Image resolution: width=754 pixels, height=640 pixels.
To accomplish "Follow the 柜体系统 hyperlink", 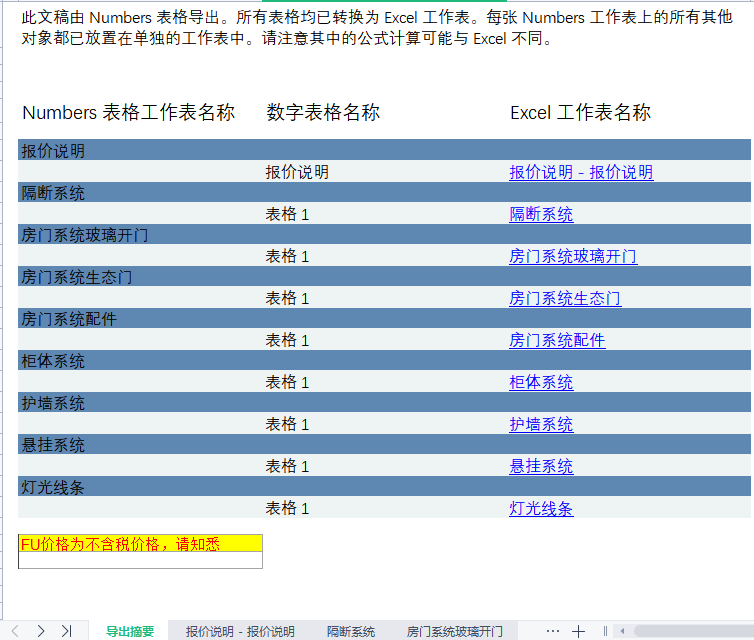I will tap(541, 382).
